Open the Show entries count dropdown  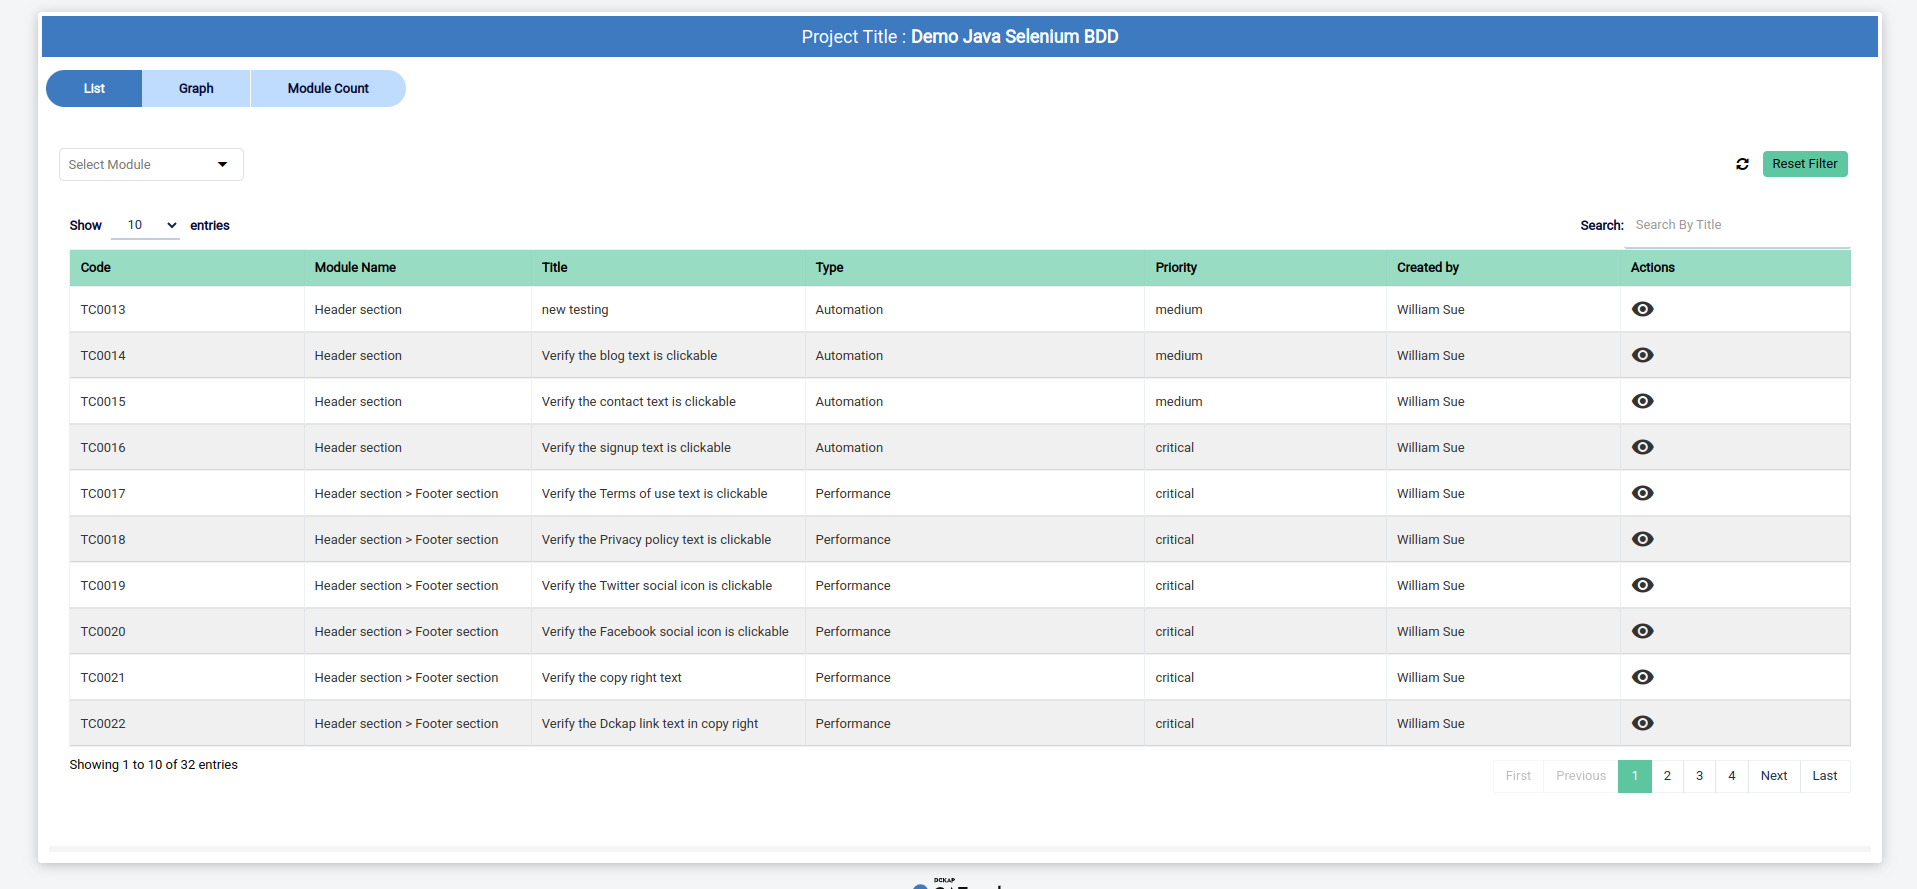click(x=146, y=225)
